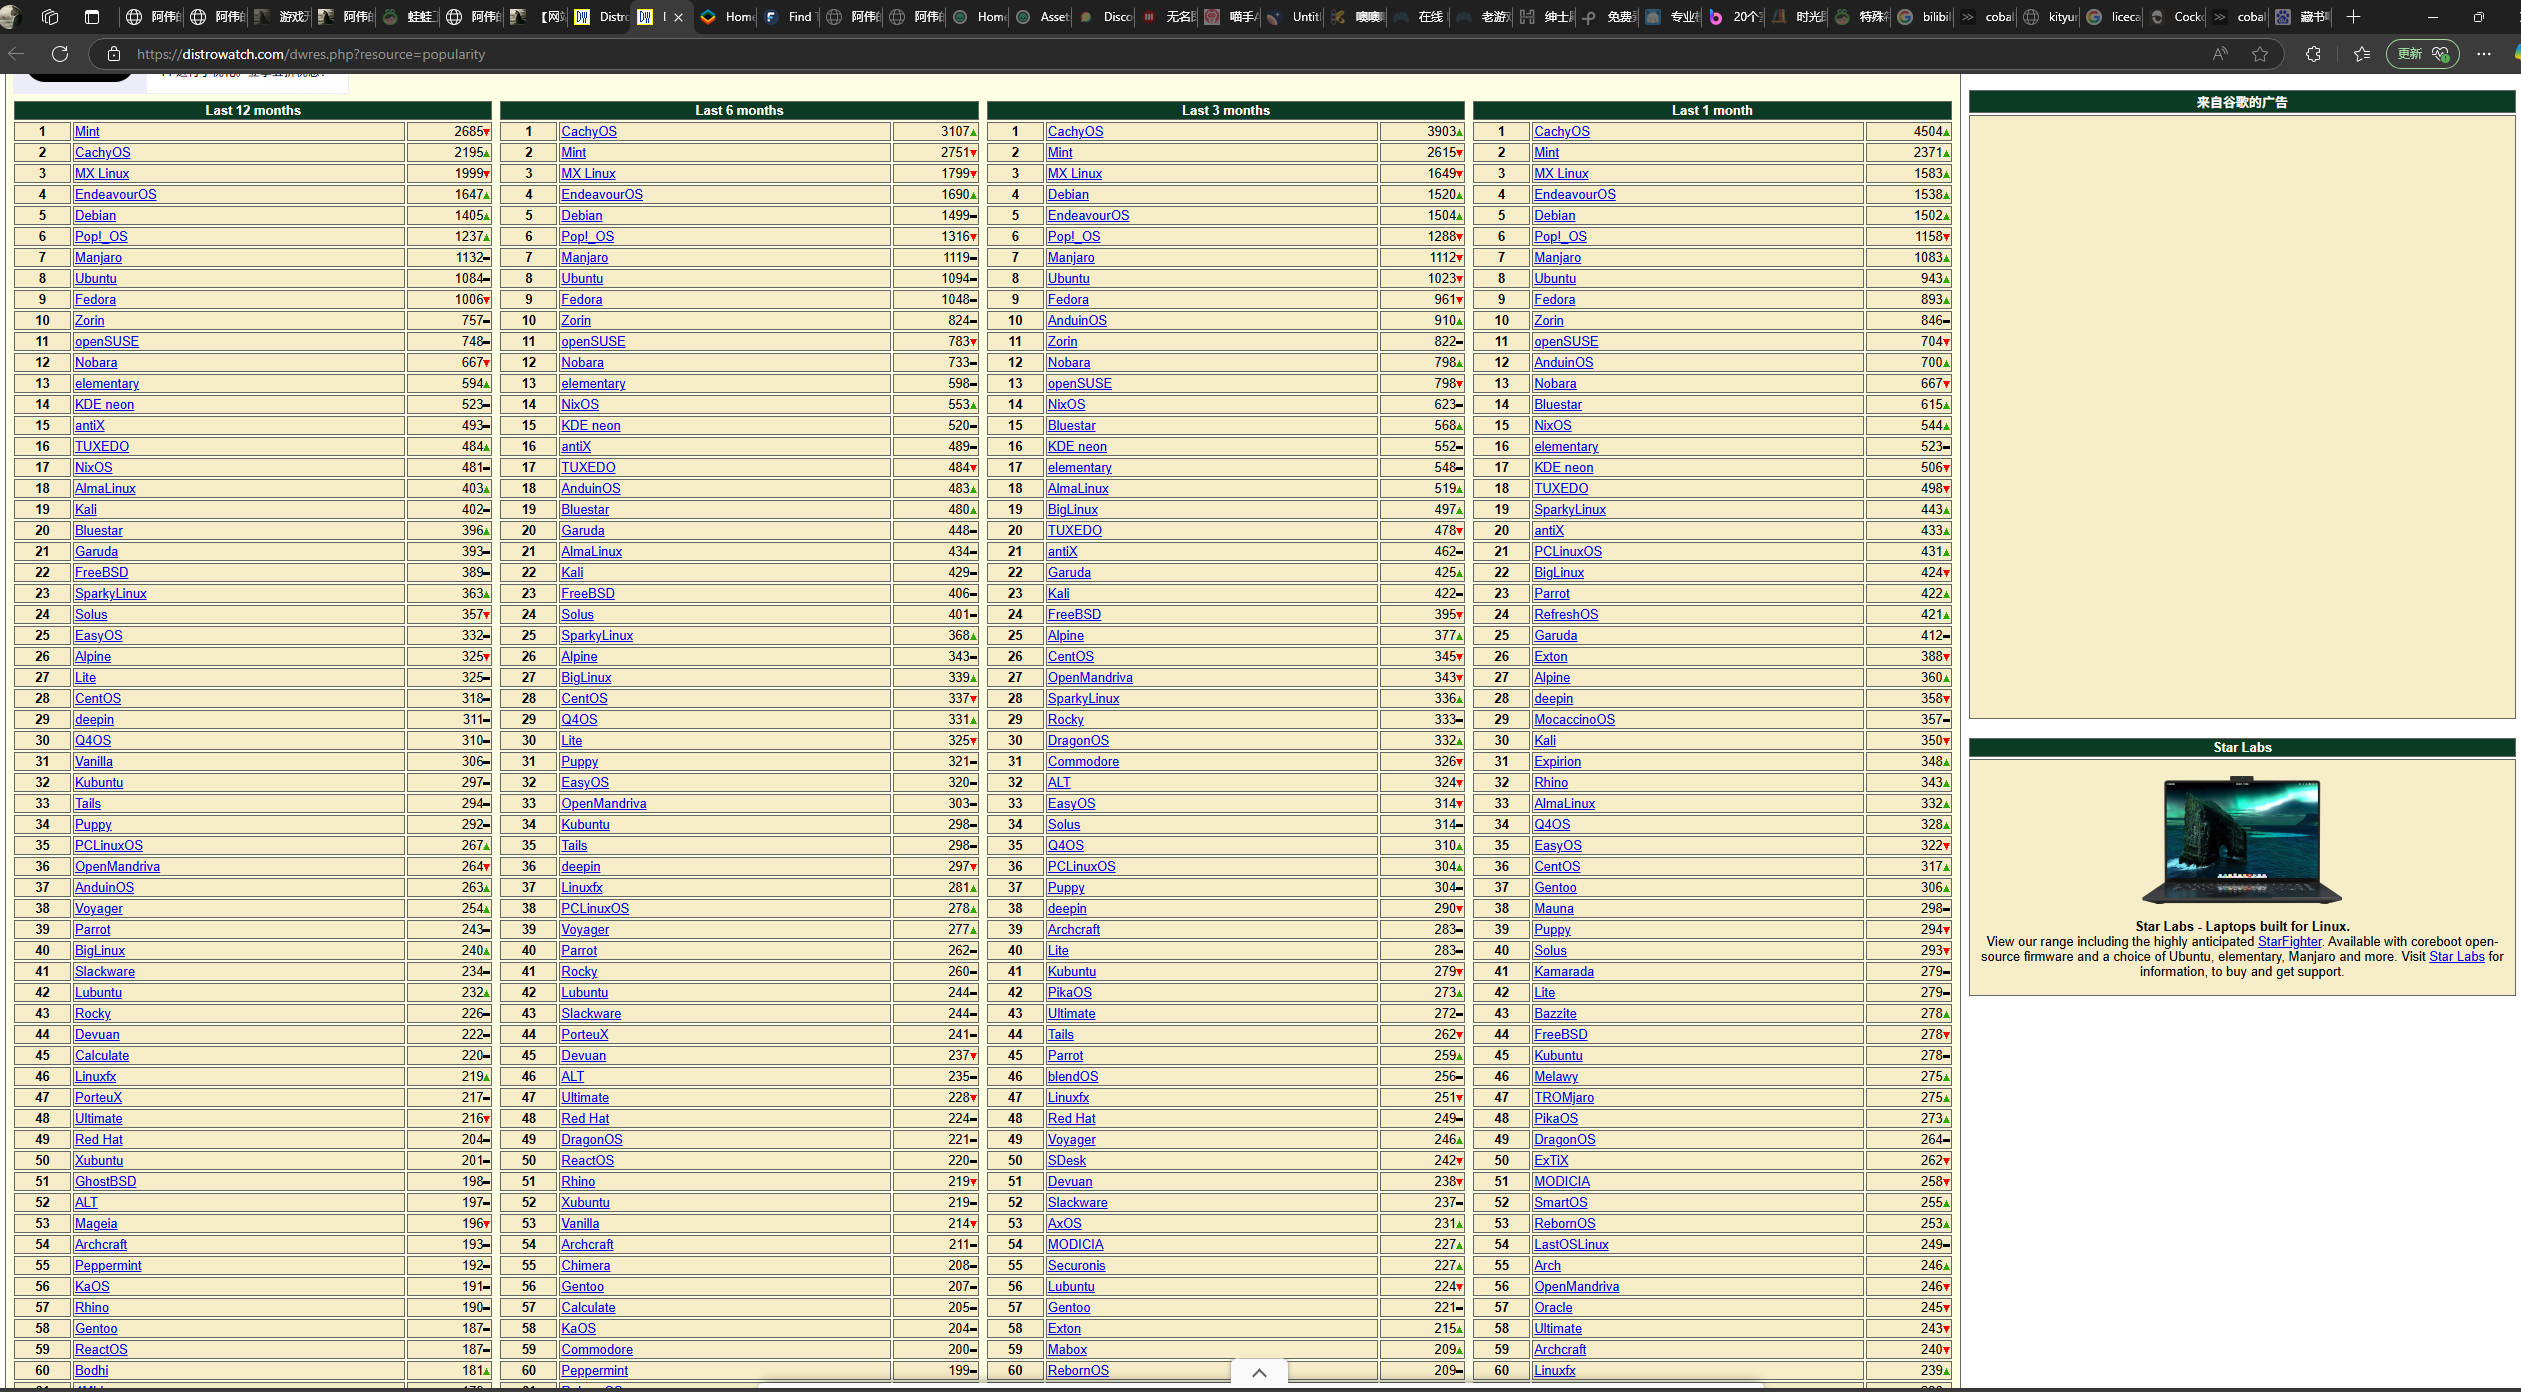2521x1392 pixels.
Task: Open the Oracle link
Action: [1553, 1308]
